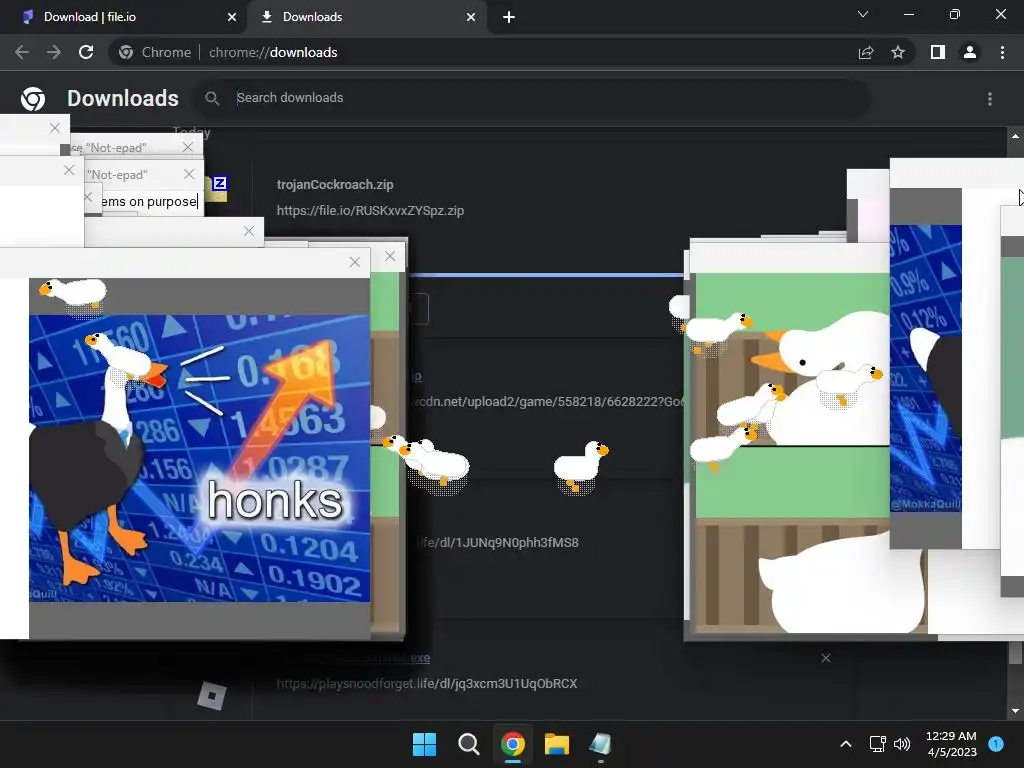Remove the bottom .exe download from list

coord(825,658)
